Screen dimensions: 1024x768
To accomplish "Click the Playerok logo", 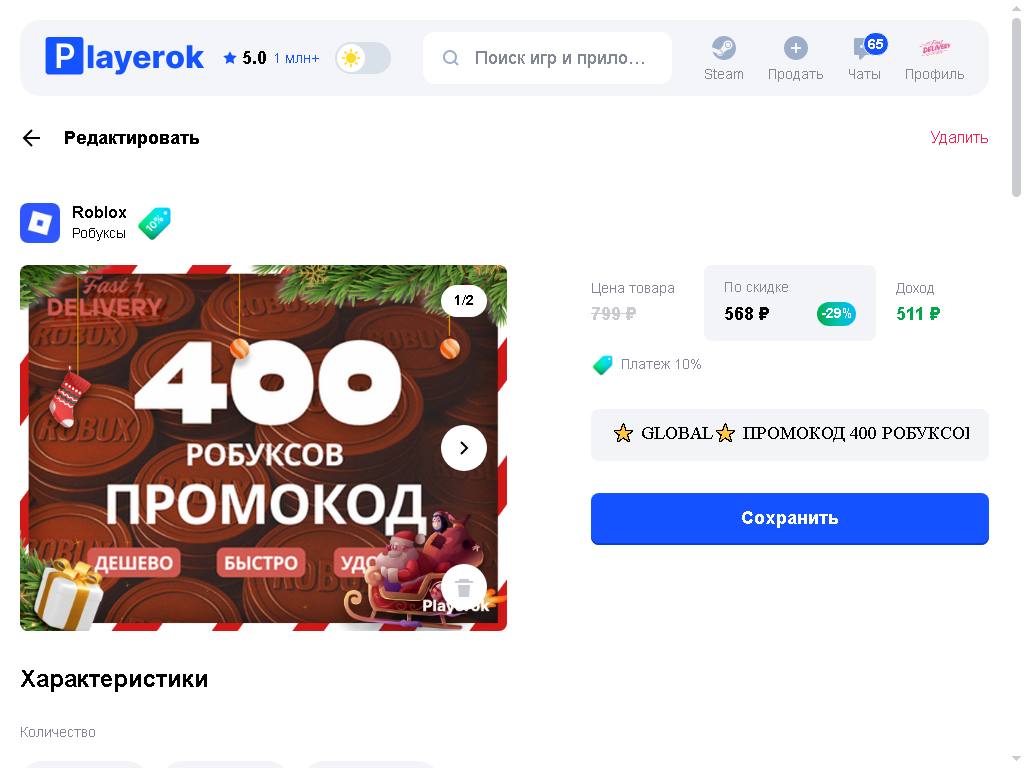I will (x=124, y=57).
